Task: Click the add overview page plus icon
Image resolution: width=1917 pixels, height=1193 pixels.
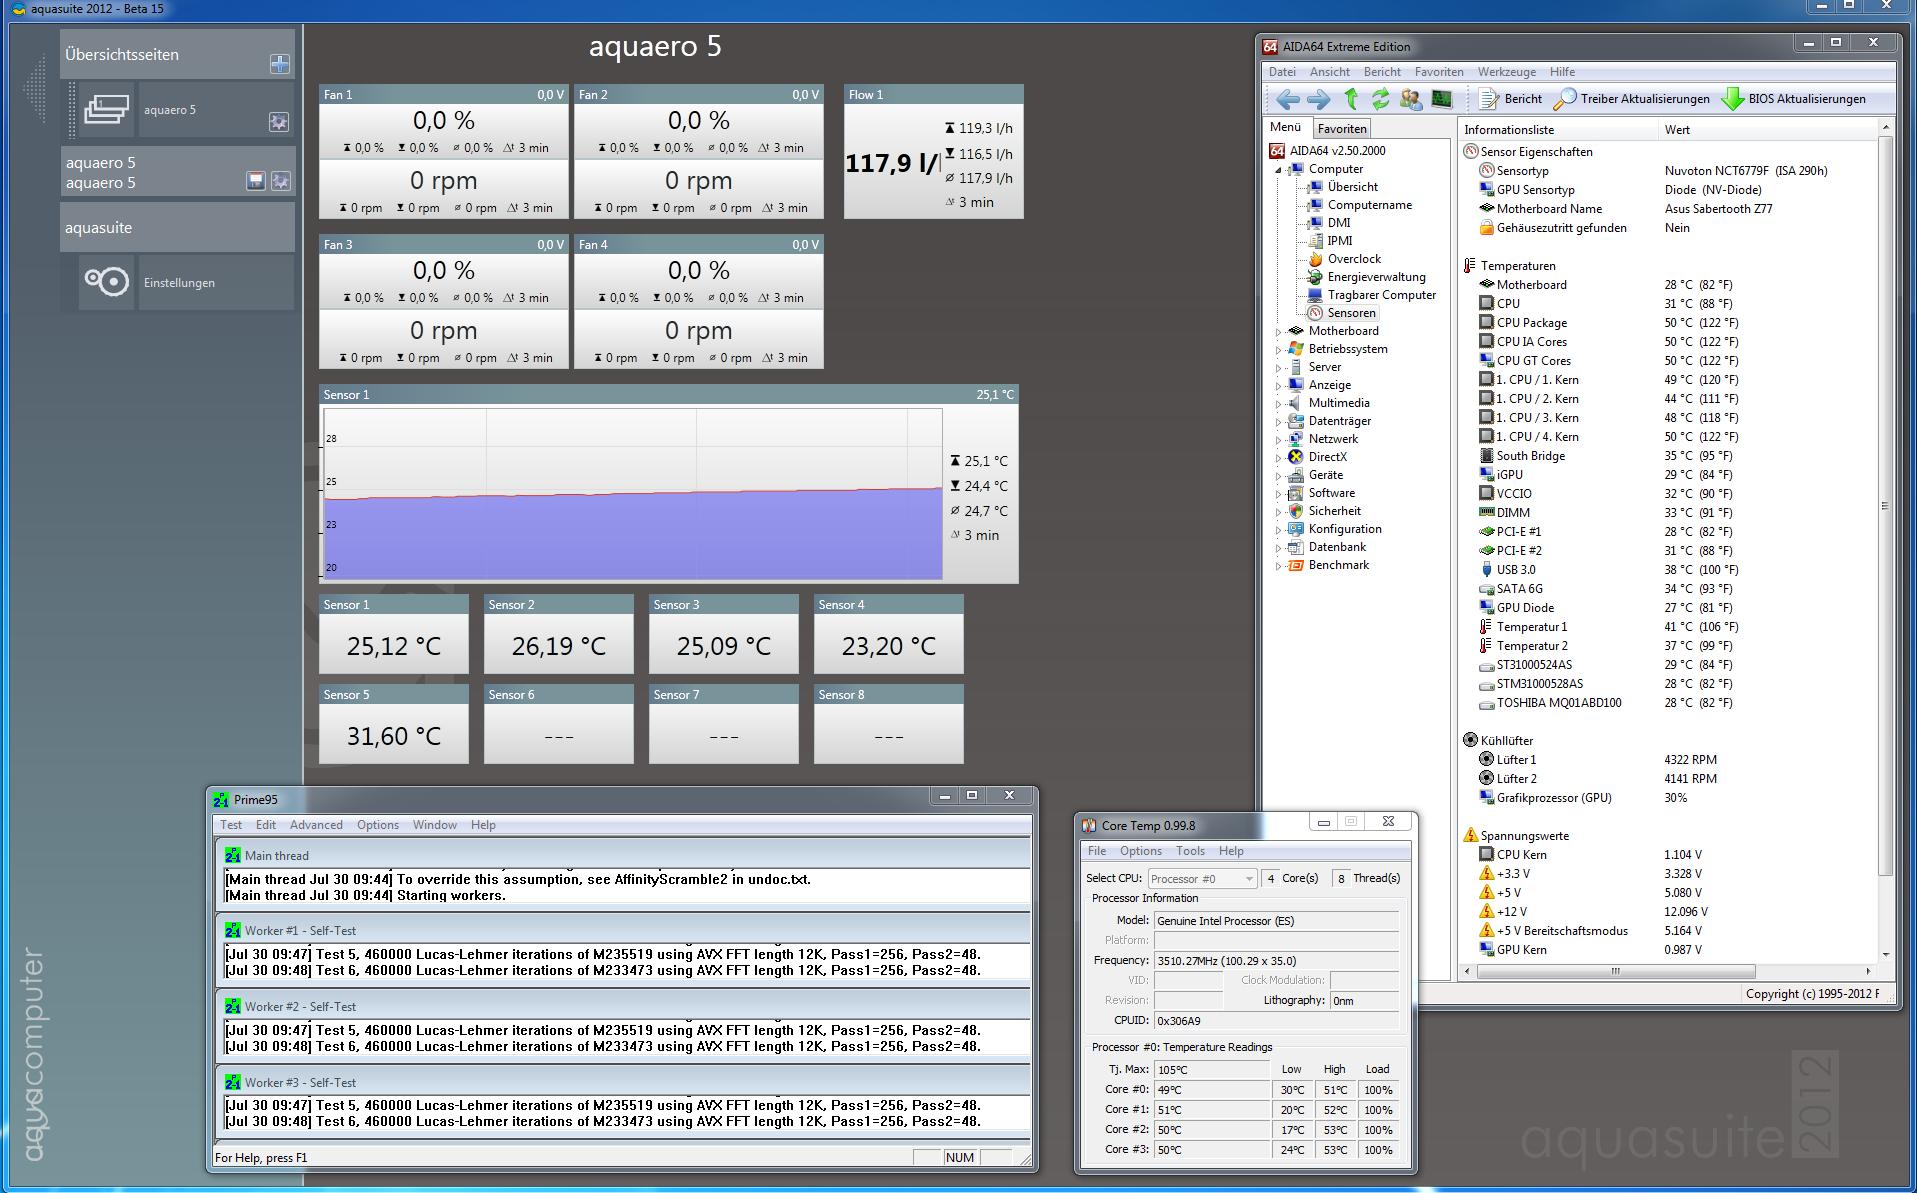Action: [279, 64]
